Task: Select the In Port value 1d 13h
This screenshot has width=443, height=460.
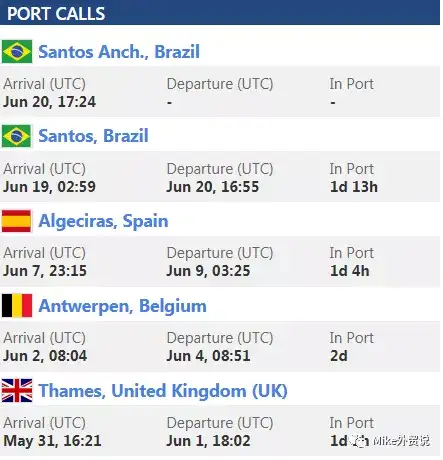Action: click(x=354, y=187)
